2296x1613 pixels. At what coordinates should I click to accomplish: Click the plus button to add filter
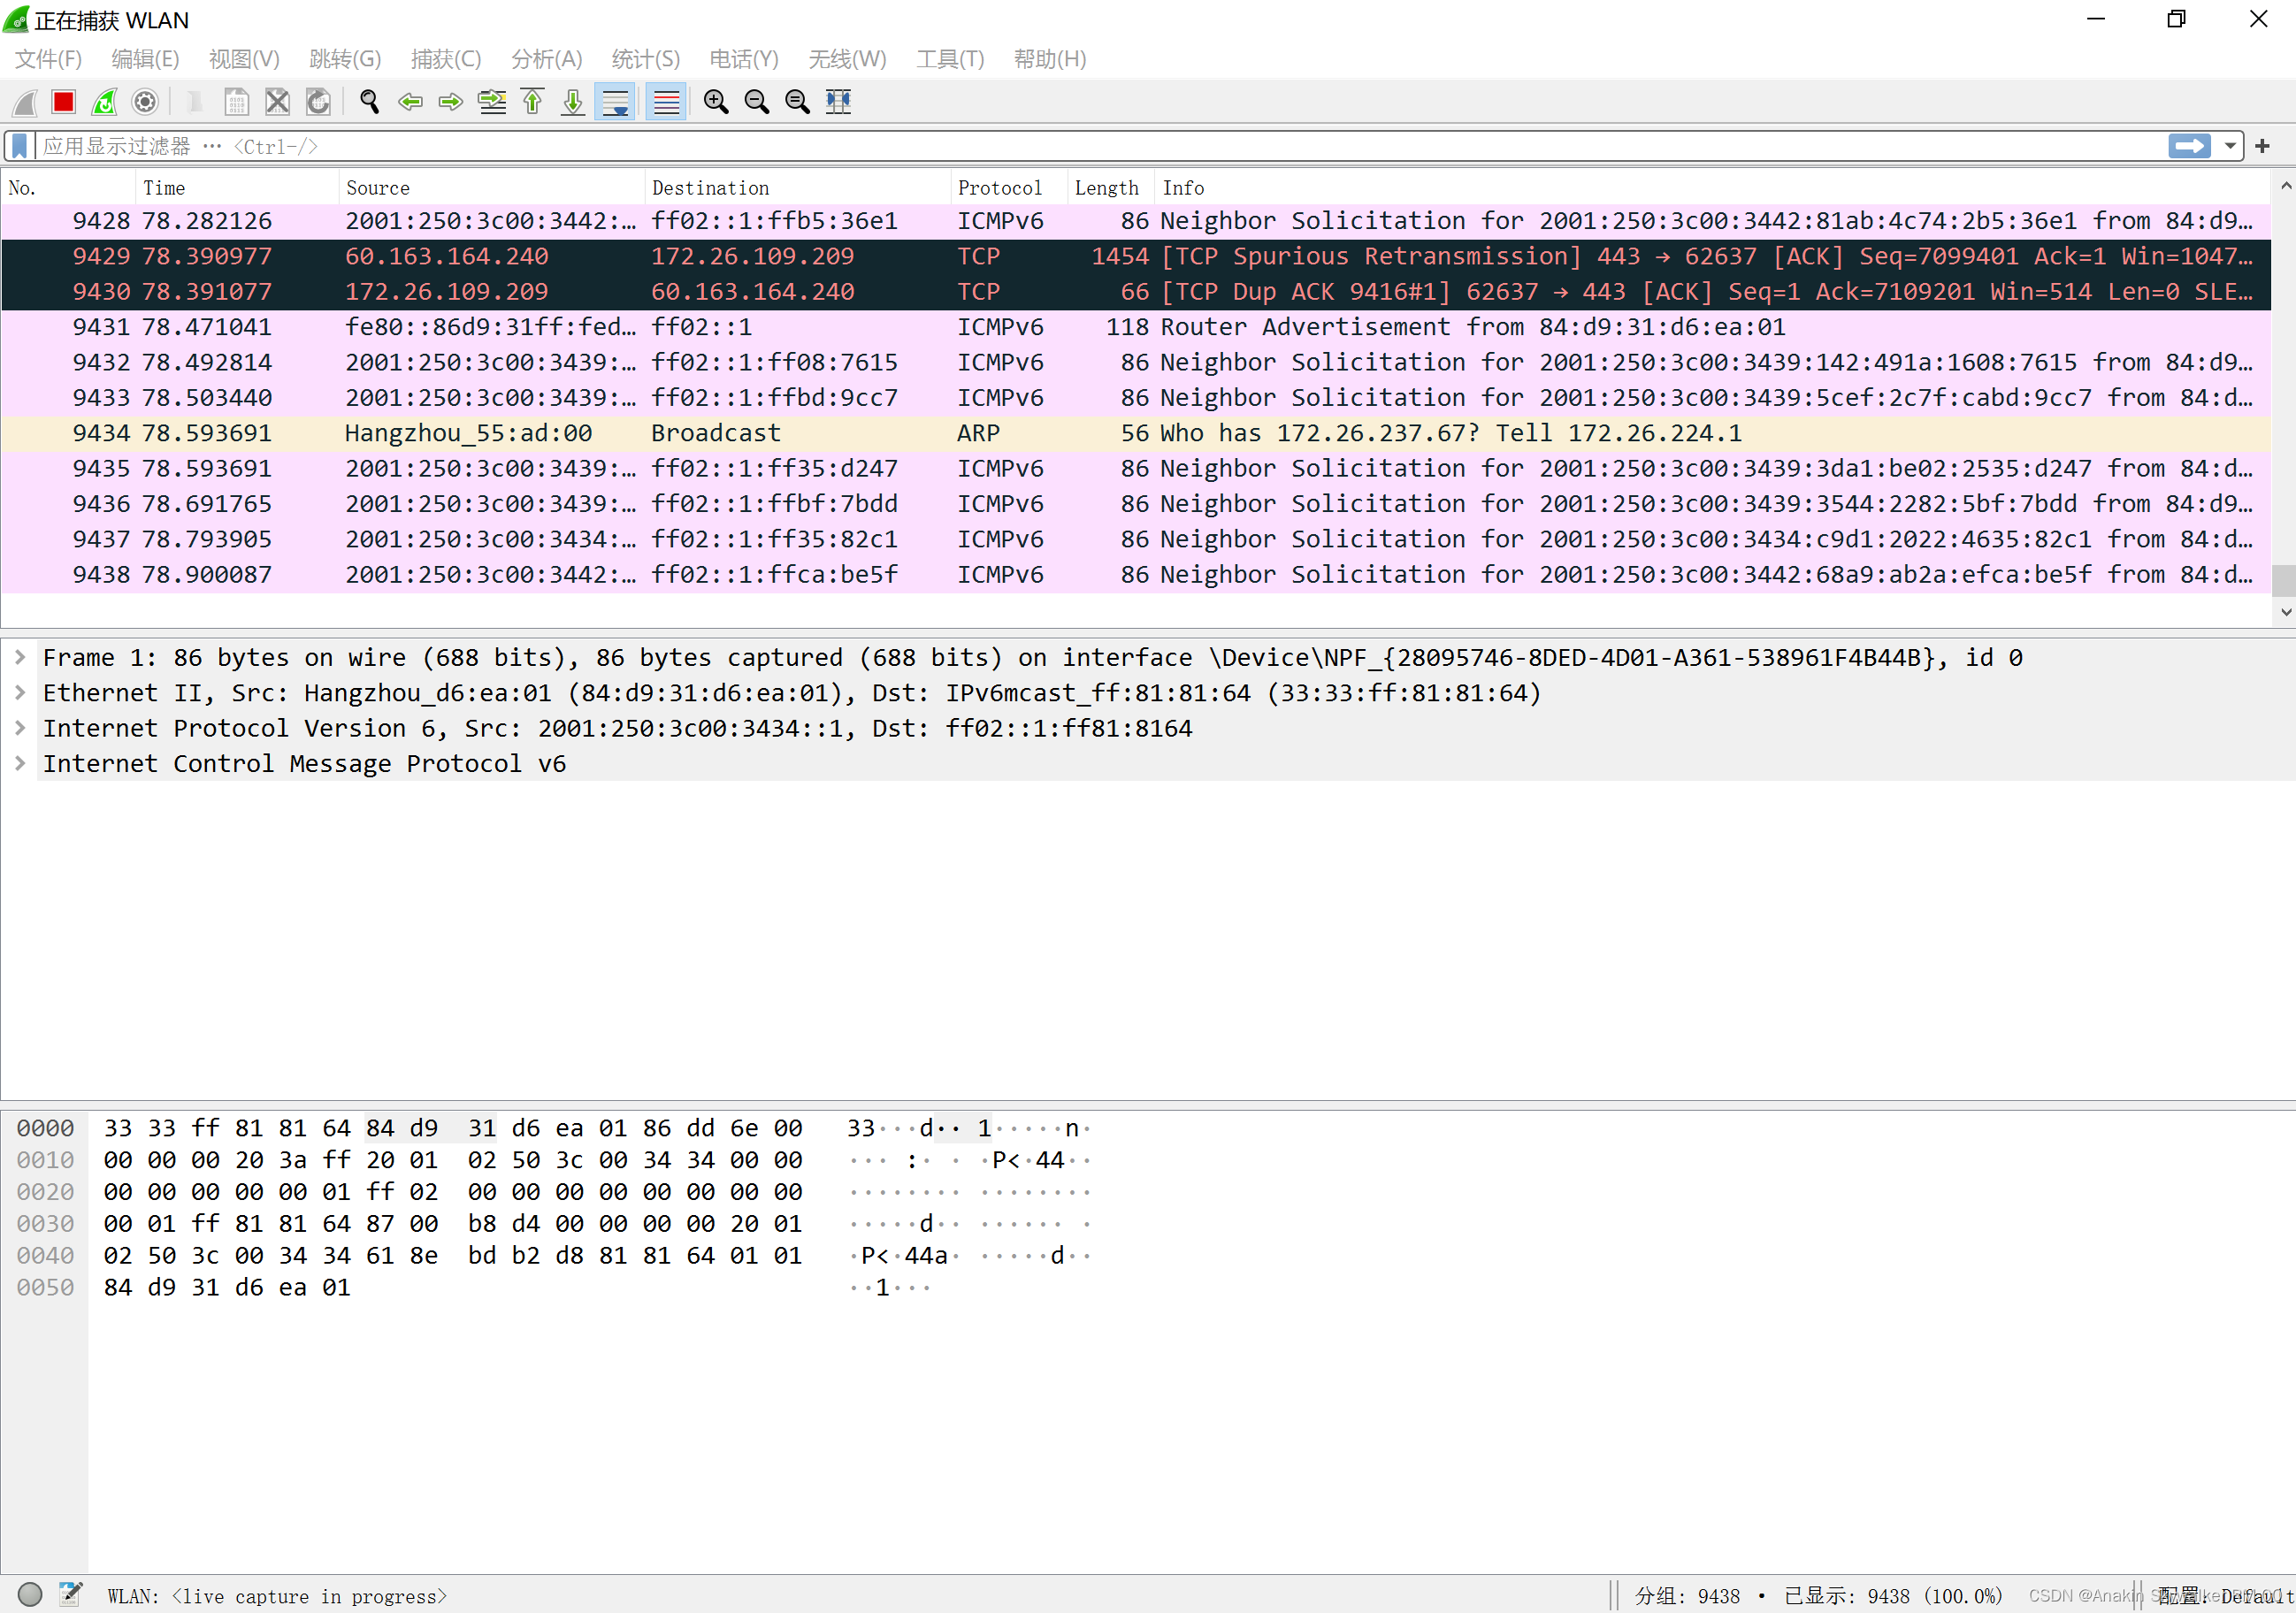coord(2263,146)
